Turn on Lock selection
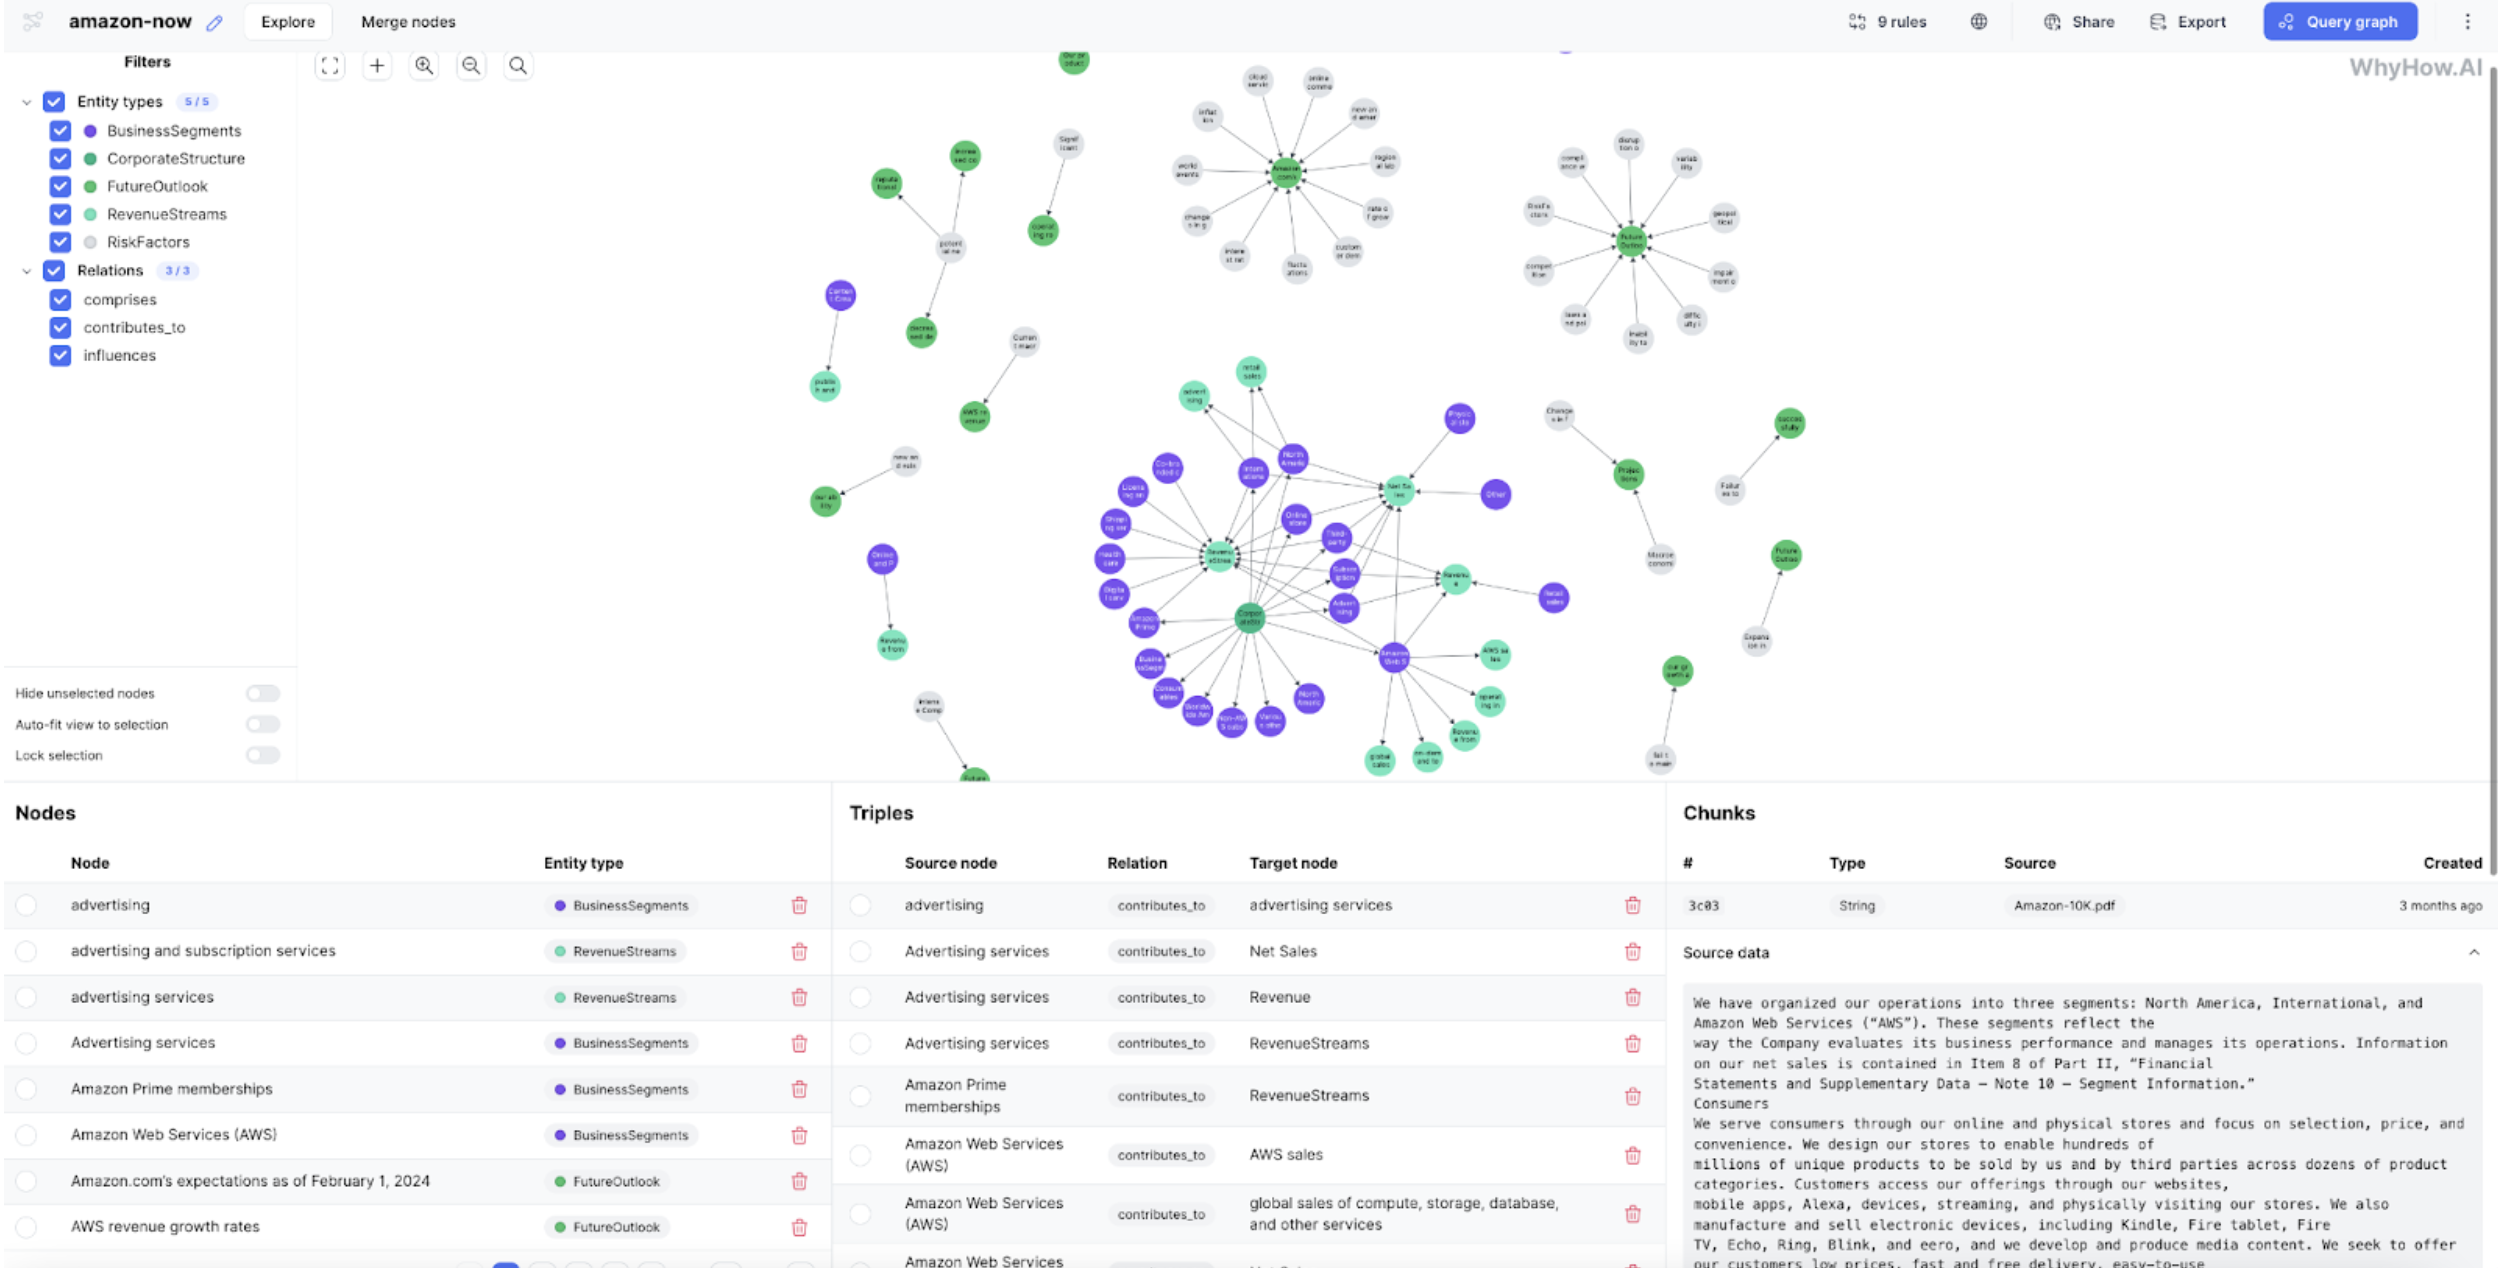The height and width of the screenshot is (1268, 2498). [262, 755]
